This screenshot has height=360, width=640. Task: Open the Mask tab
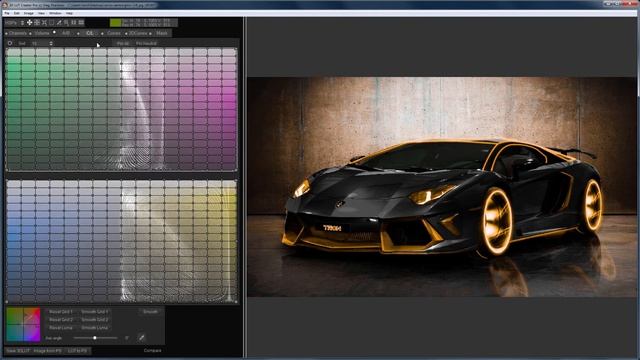coord(162,33)
